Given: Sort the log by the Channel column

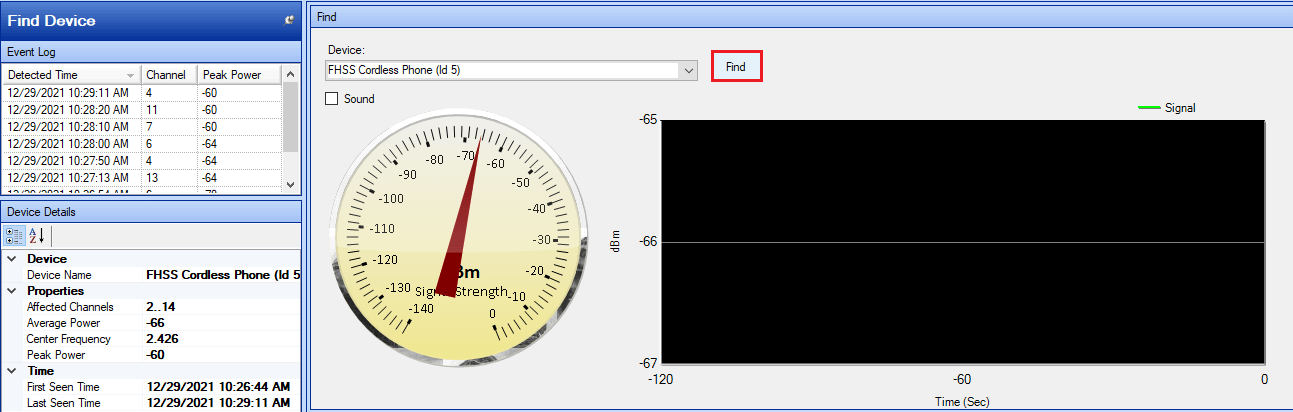Looking at the screenshot, I should [169, 75].
